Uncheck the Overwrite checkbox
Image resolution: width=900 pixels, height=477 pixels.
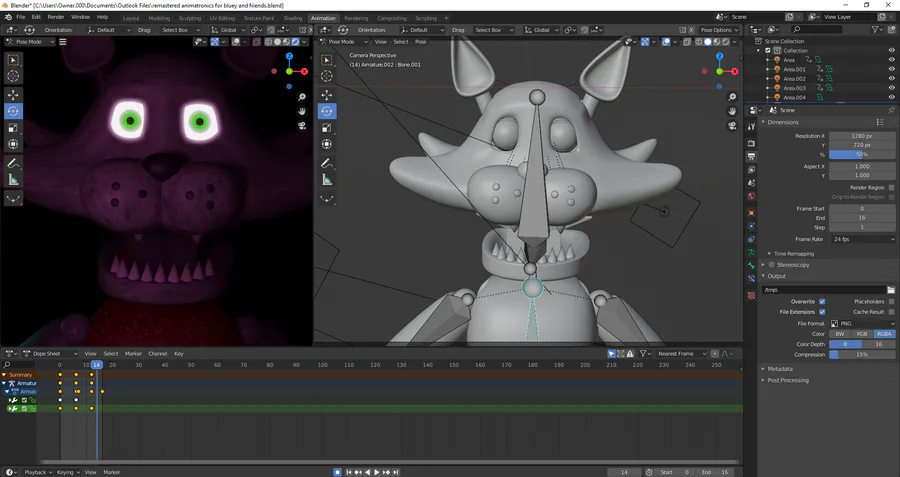(x=822, y=301)
